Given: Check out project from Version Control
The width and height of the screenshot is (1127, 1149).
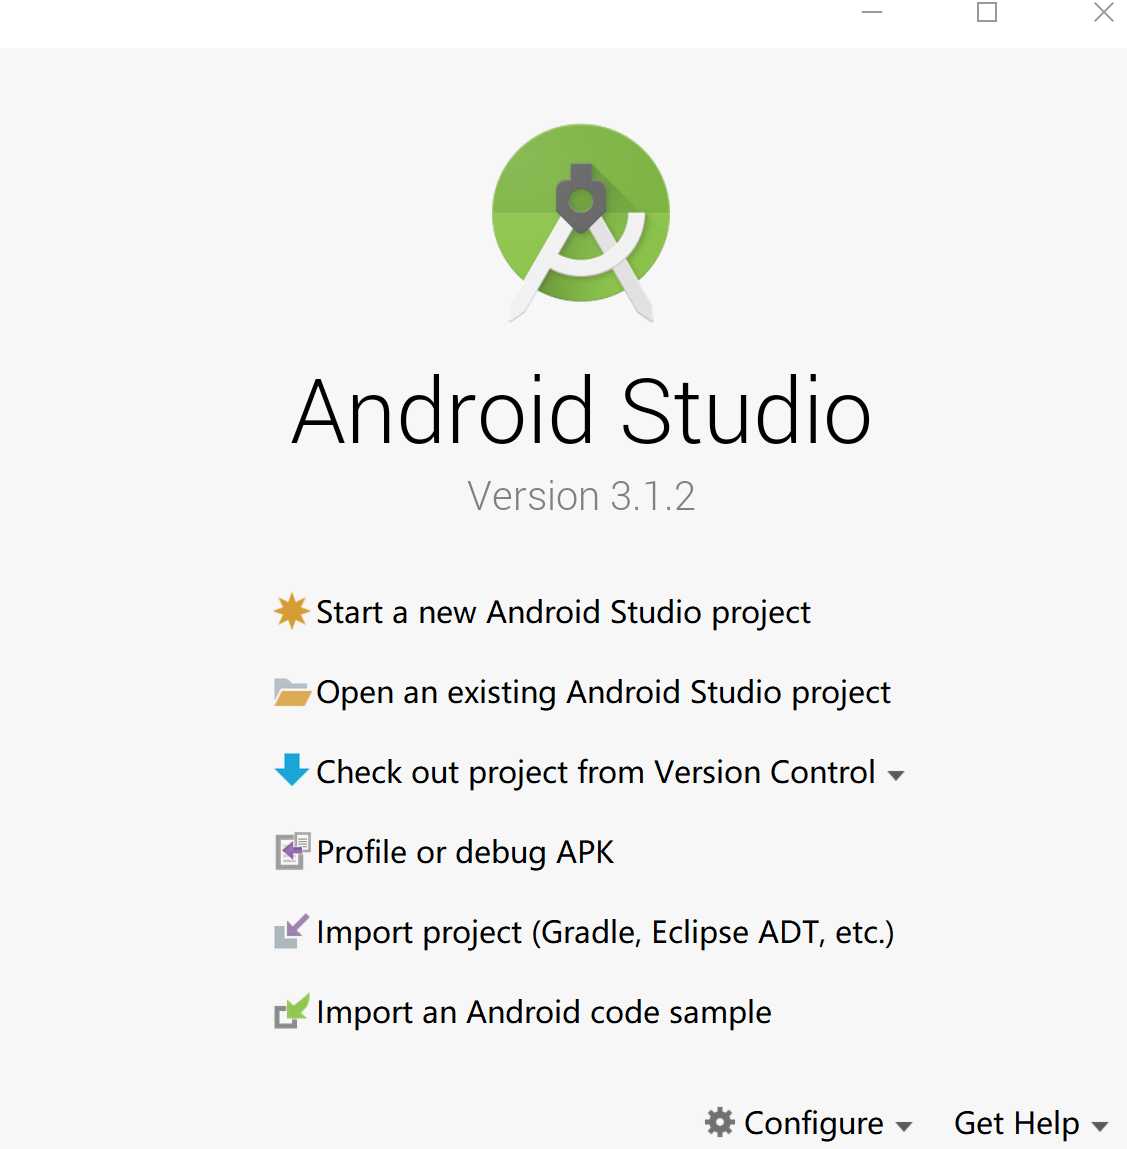Looking at the screenshot, I should click(596, 773).
